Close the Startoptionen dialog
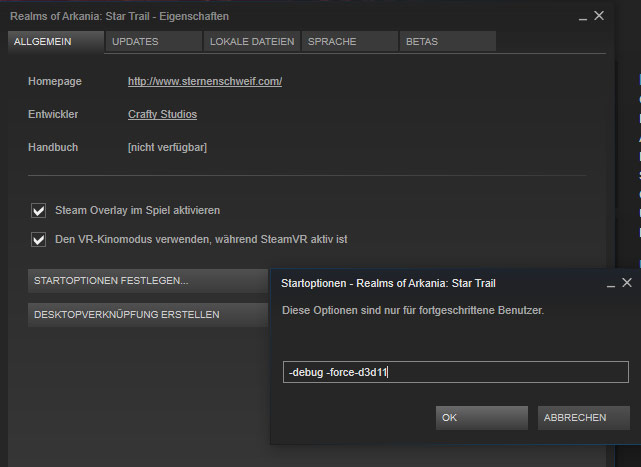 [x=627, y=283]
